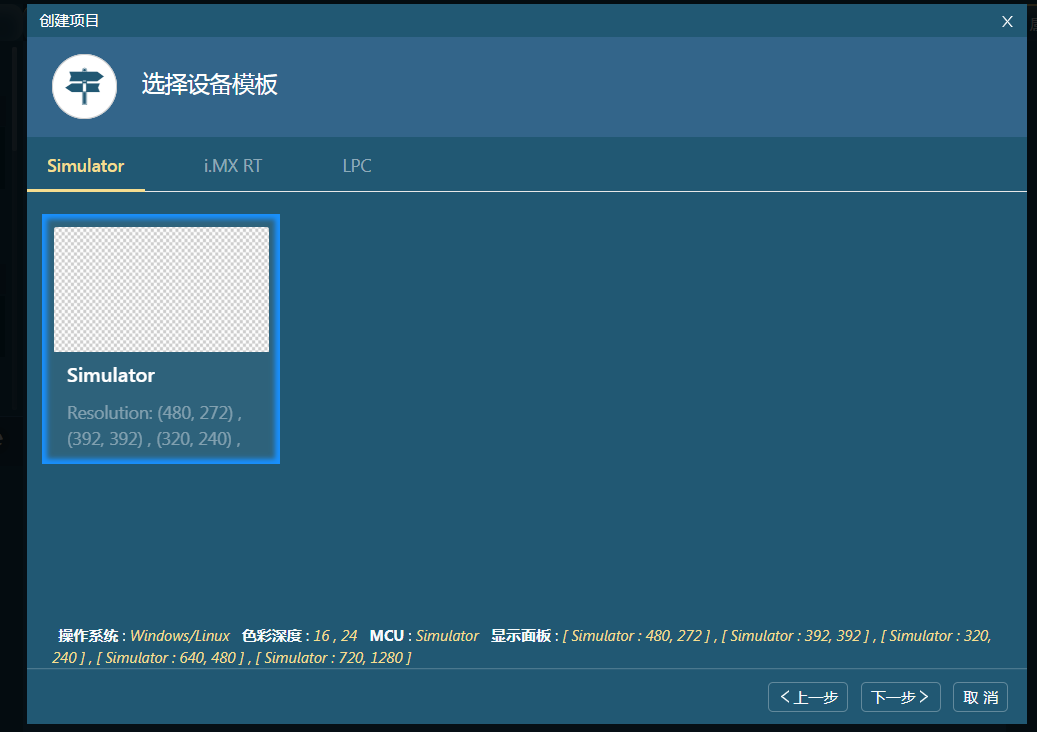Image resolution: width=1037 pixels, height=732 pixels.
Task: Click the [Simulator : 640, 480] panel entry
Action: pyautogui.click(x=171, y=658)
